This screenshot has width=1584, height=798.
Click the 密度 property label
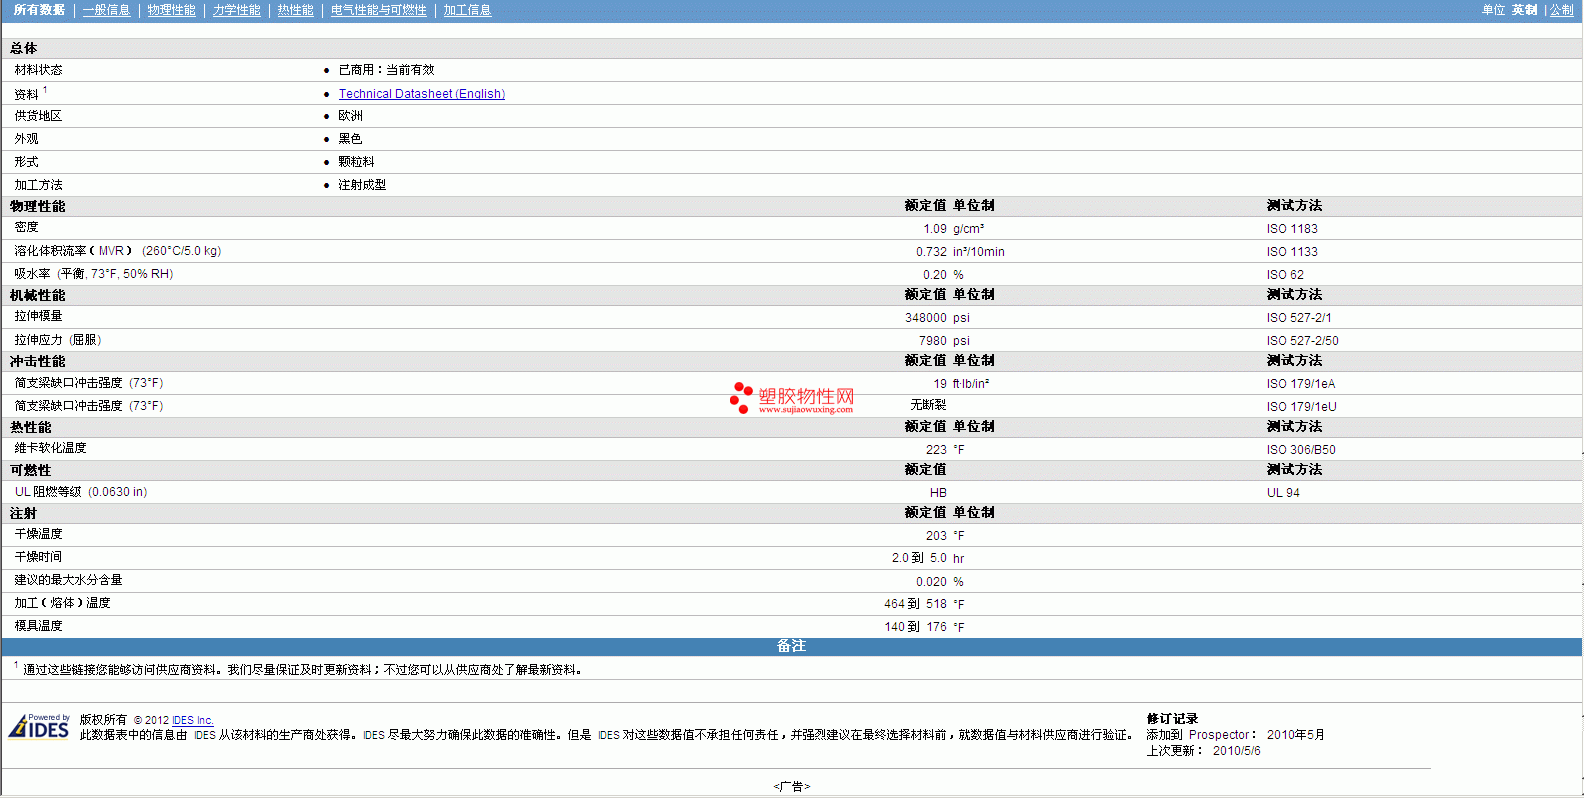pyautogui.click(x=26, y=227)
